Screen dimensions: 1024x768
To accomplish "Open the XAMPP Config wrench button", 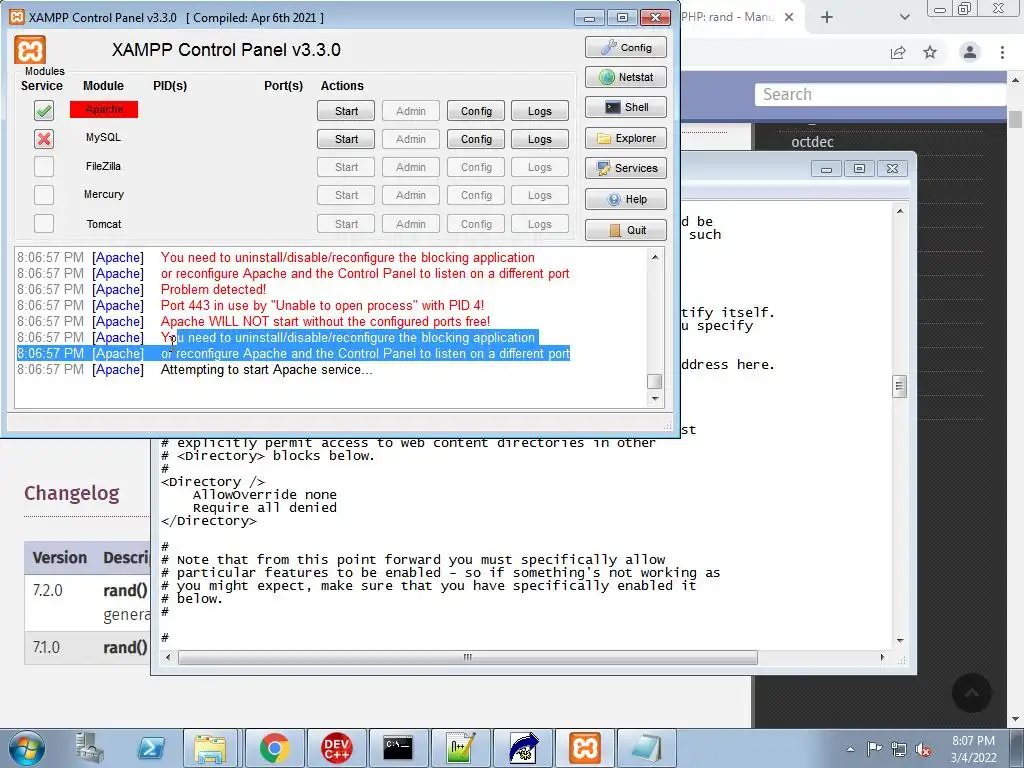I will (626, 47).
